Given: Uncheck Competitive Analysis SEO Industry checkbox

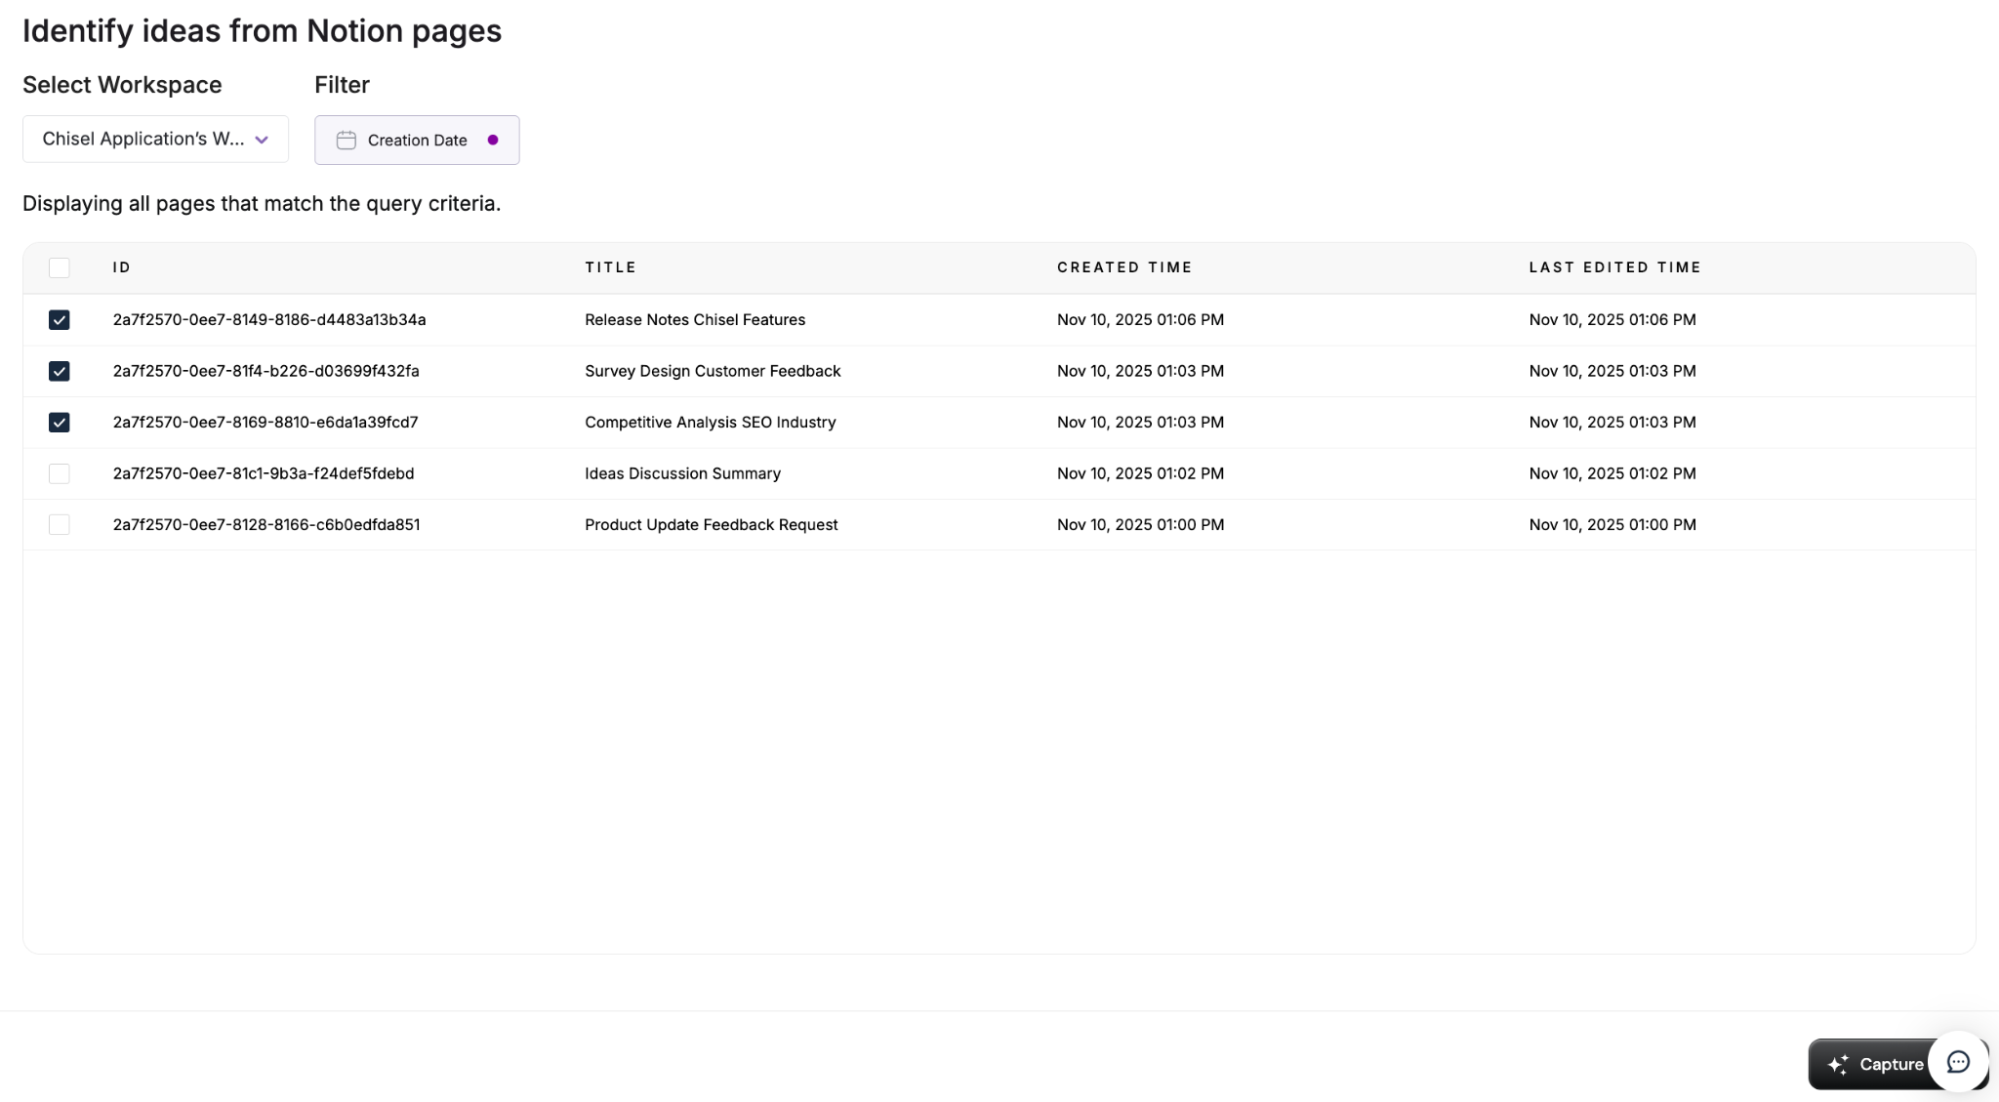Looking at the screenshot, I should pyautogui.click(x=59, y=422).
